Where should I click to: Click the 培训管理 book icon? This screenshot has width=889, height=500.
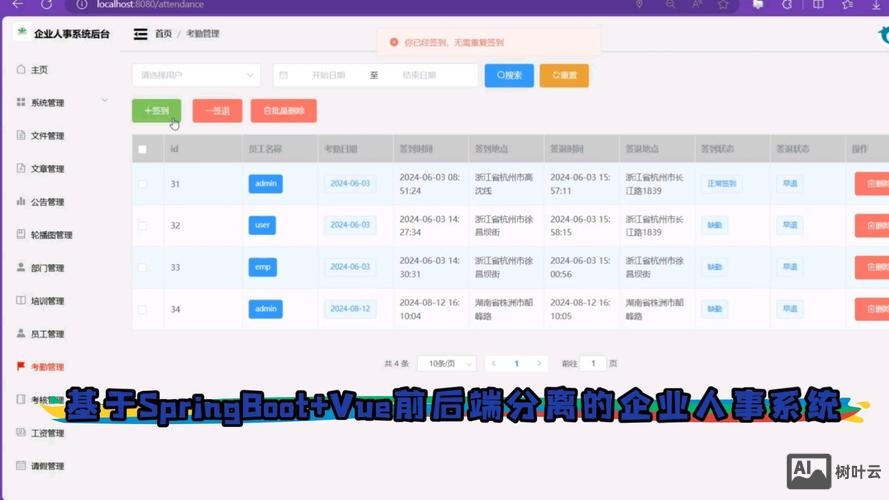(x=21, y=300)
